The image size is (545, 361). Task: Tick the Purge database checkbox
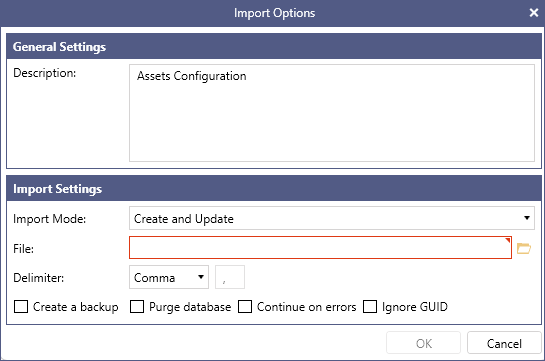[x=137, y=307]
